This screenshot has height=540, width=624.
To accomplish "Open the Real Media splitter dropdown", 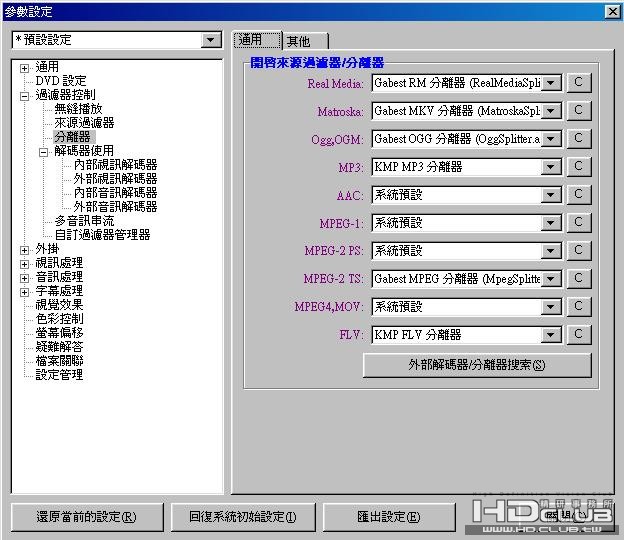I will click(x=551, y=83).
